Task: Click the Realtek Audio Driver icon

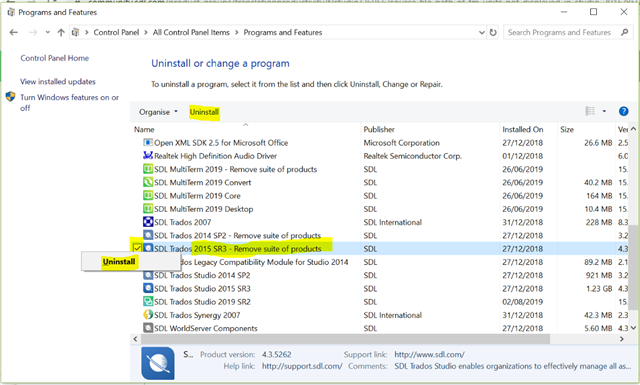Action: [148, 156]
